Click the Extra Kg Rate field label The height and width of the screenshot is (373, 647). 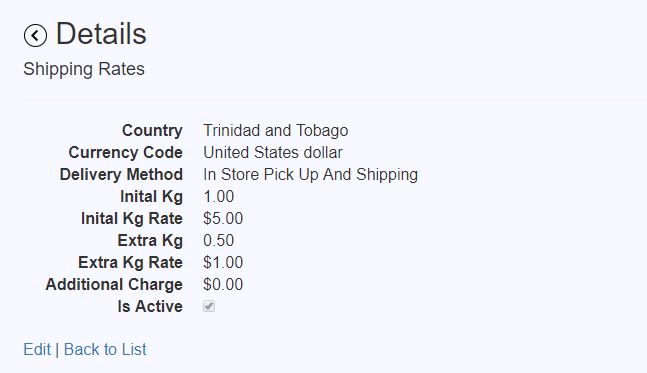(130, 262)
